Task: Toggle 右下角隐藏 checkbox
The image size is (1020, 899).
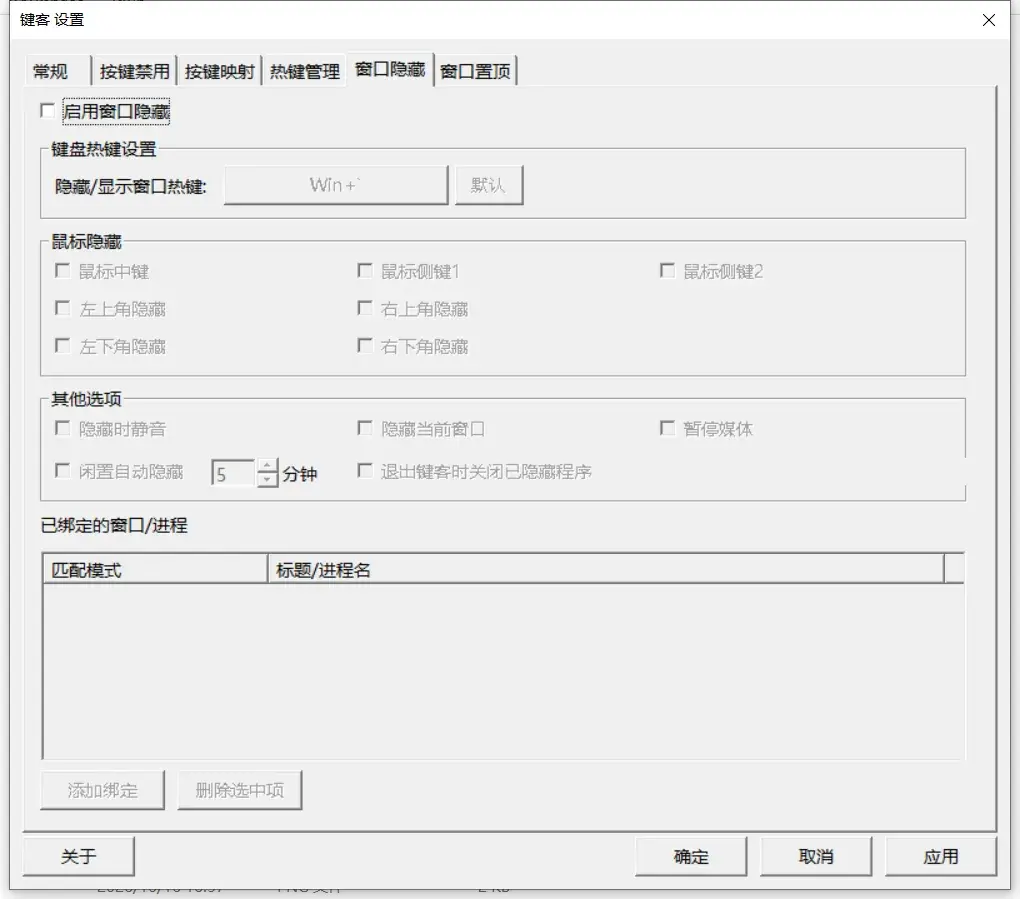Action: pyautogui.click(x=365, y=345)
